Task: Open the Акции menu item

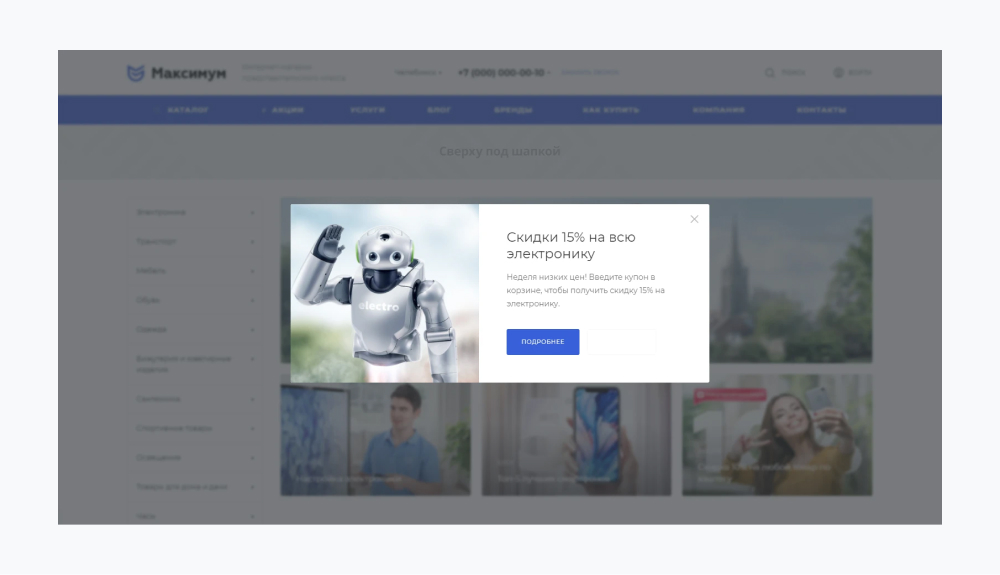Action: point(287,110)
